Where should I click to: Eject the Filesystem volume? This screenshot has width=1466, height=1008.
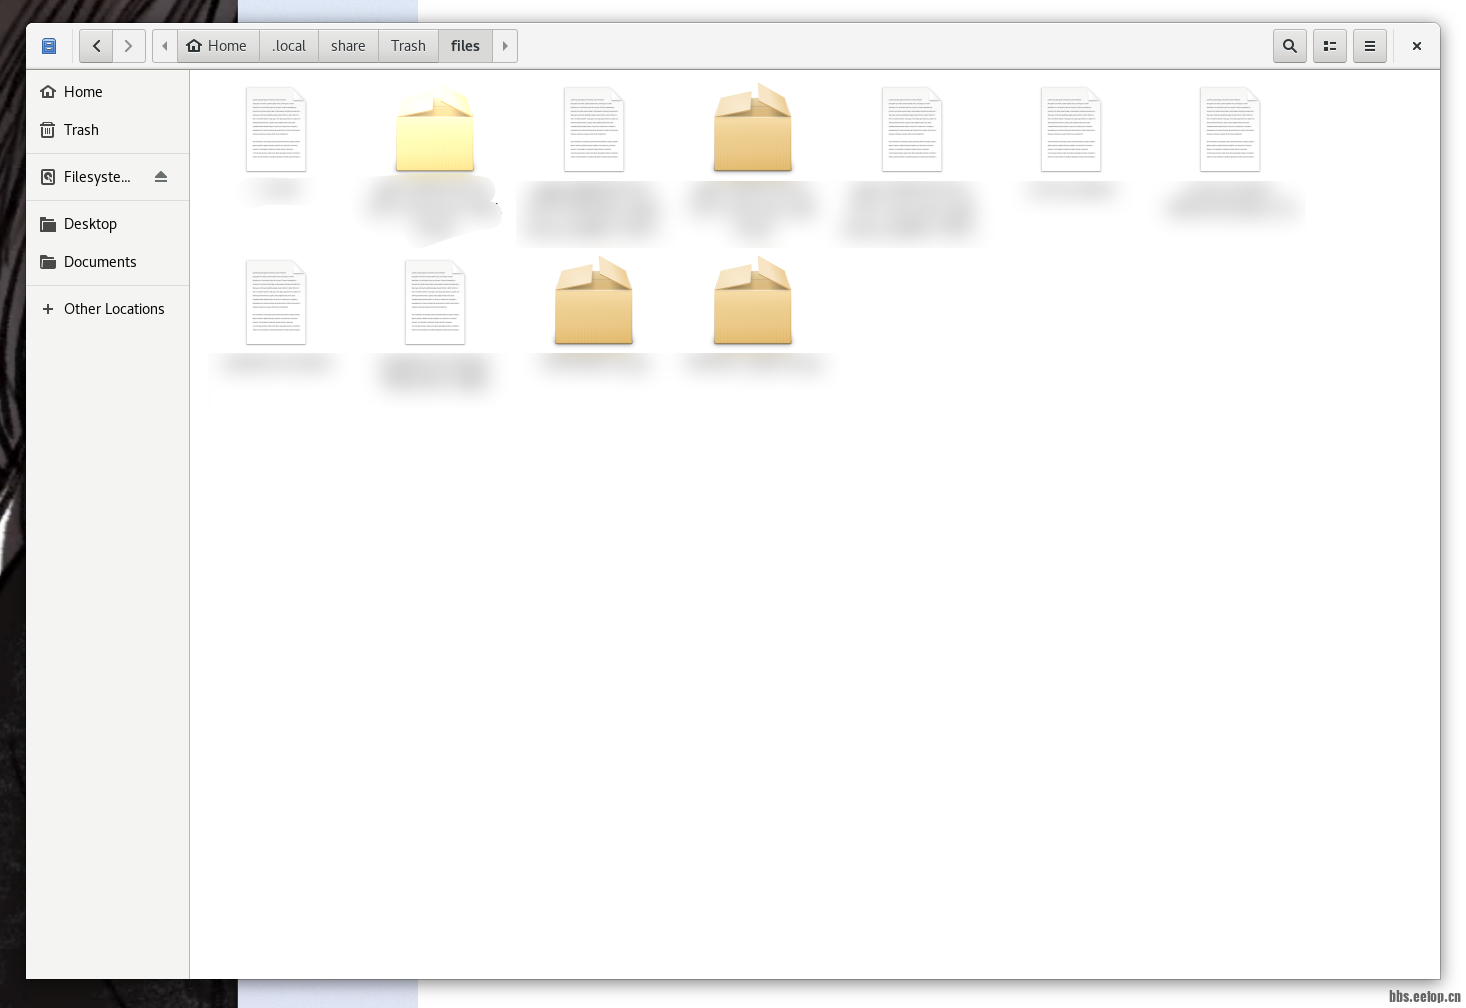[x=161, y=177]
